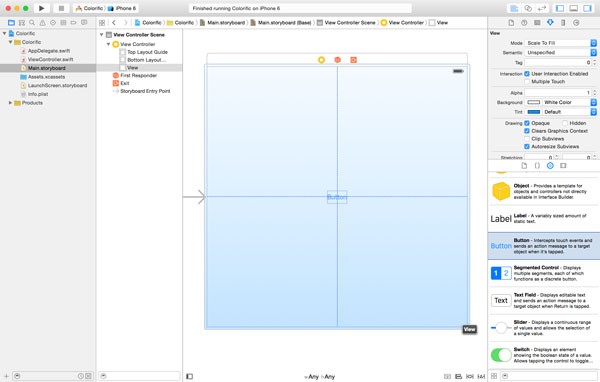Toggle Clears Graphics Context checkbox

click(527, 131)
